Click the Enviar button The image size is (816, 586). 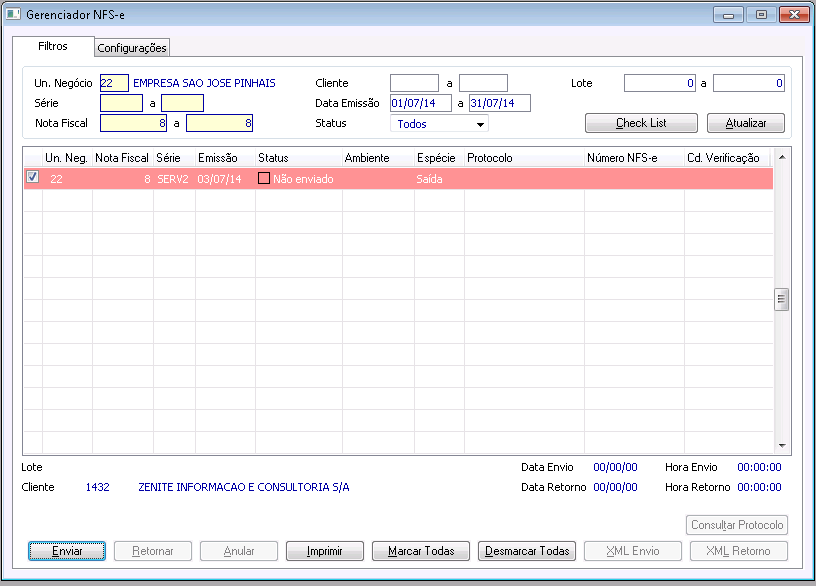point(67,551)
